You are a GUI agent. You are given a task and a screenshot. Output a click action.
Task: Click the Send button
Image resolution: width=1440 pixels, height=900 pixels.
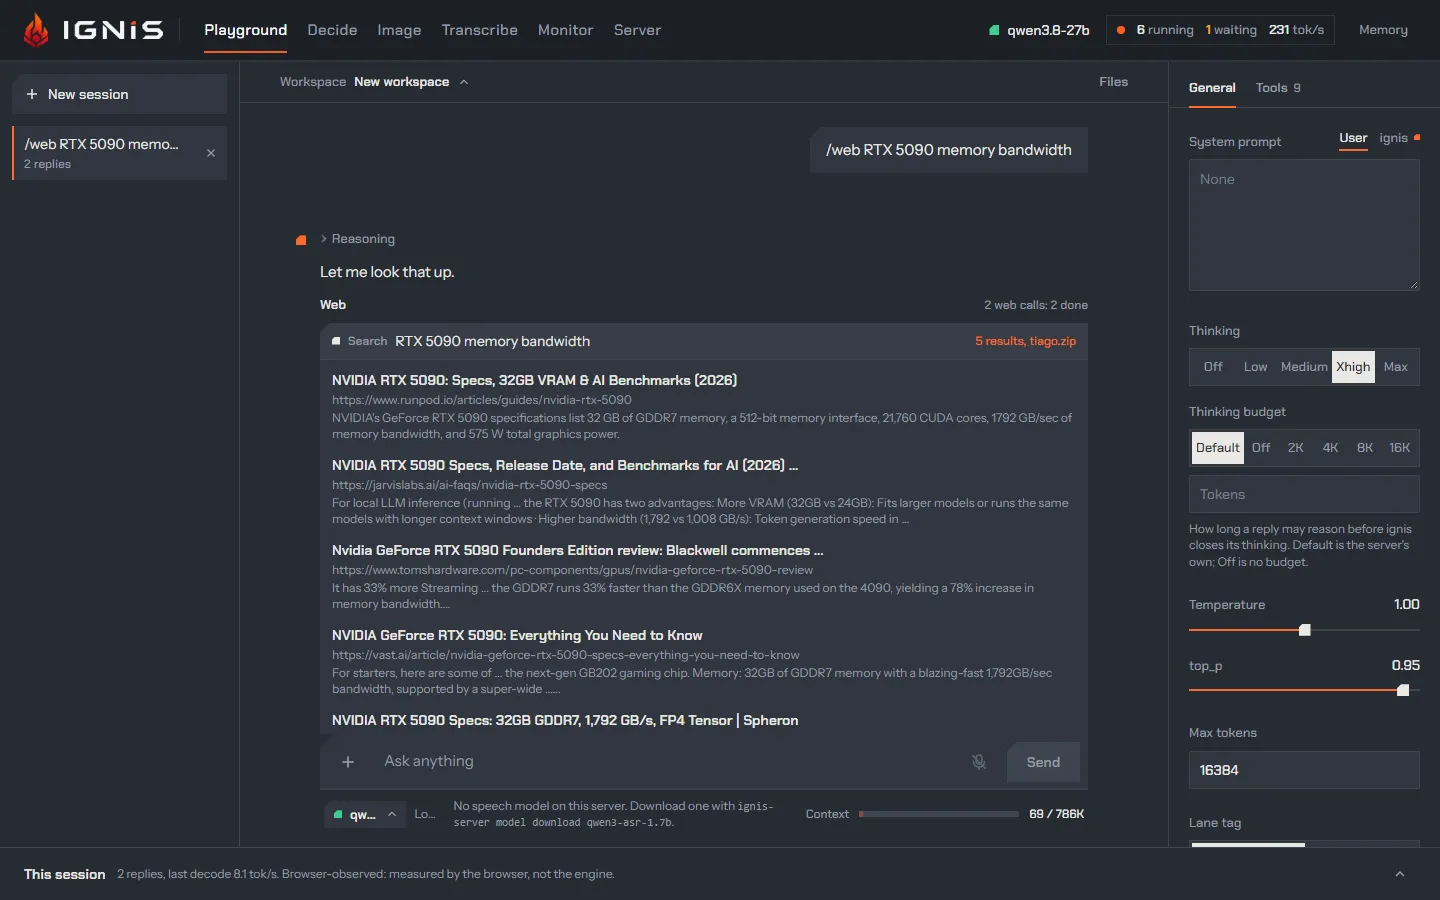[1043, 762]
